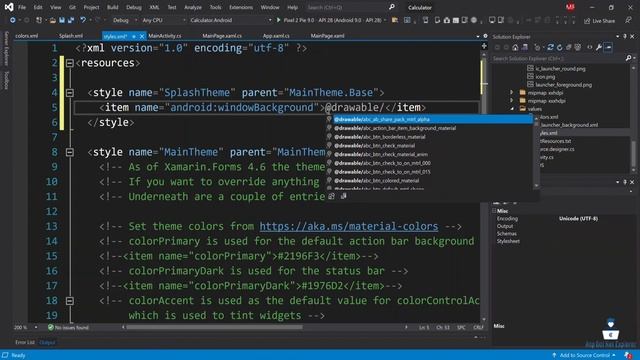640x360 pixels.
Task: Open the Analyze menu
Action: coord(193,7)
